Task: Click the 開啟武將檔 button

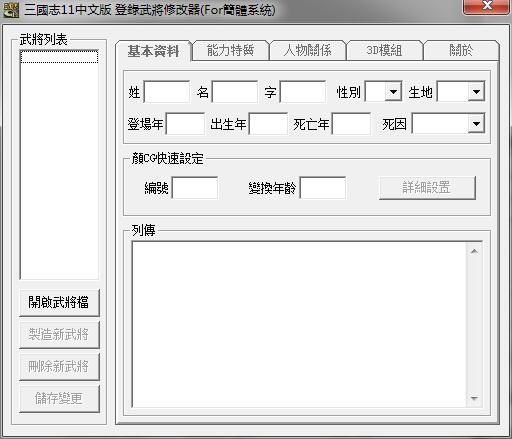Action: [59, 303]
